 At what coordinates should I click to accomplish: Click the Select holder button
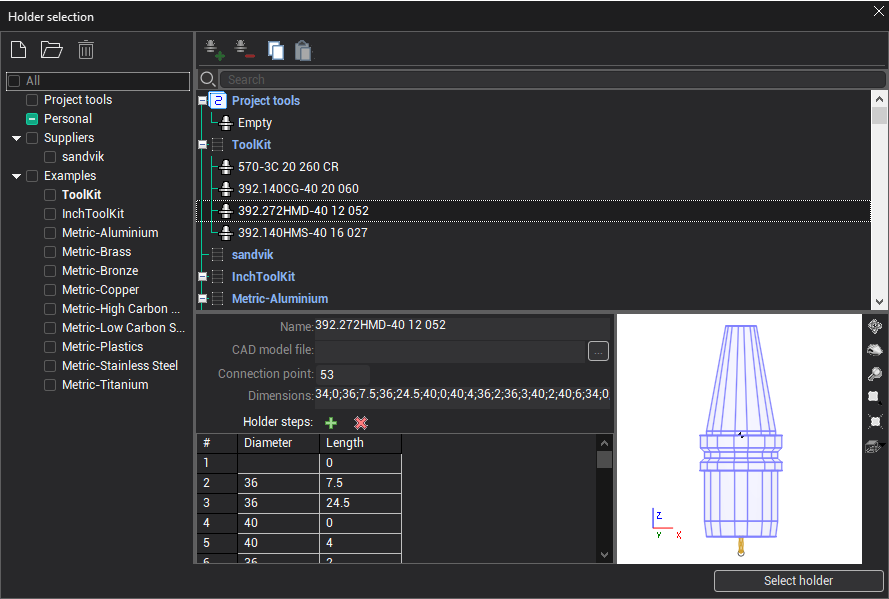798,581
